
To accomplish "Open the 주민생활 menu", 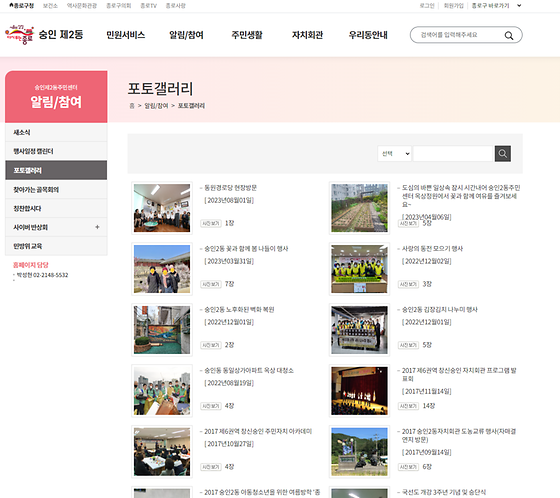I will [247, 35].
